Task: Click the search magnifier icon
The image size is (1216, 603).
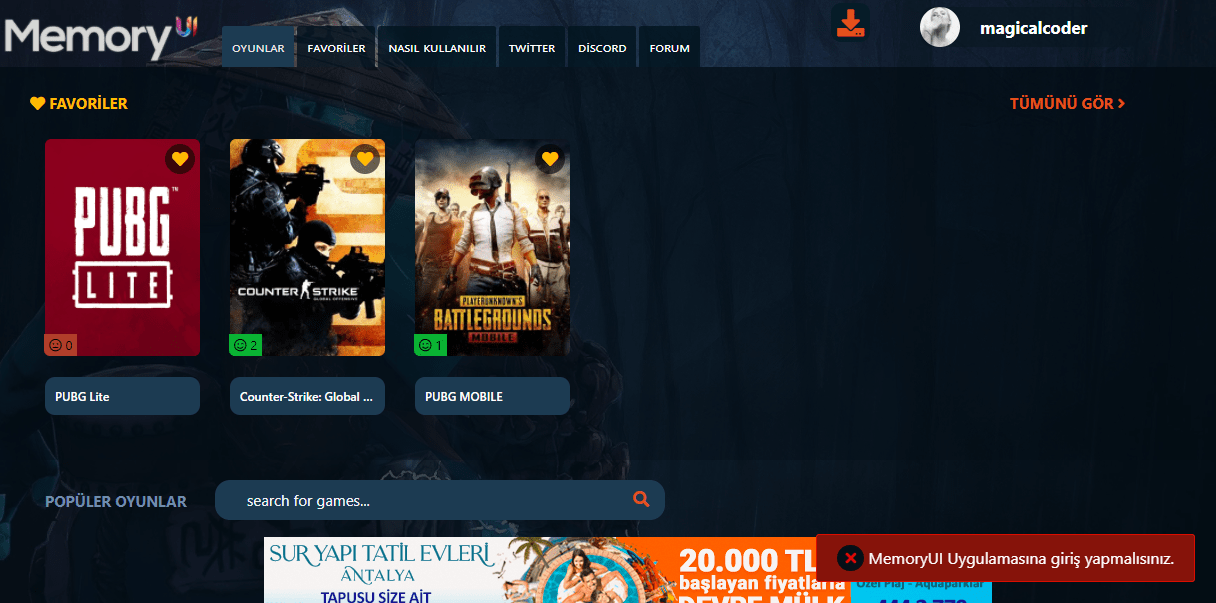Action: click(641, 499)
